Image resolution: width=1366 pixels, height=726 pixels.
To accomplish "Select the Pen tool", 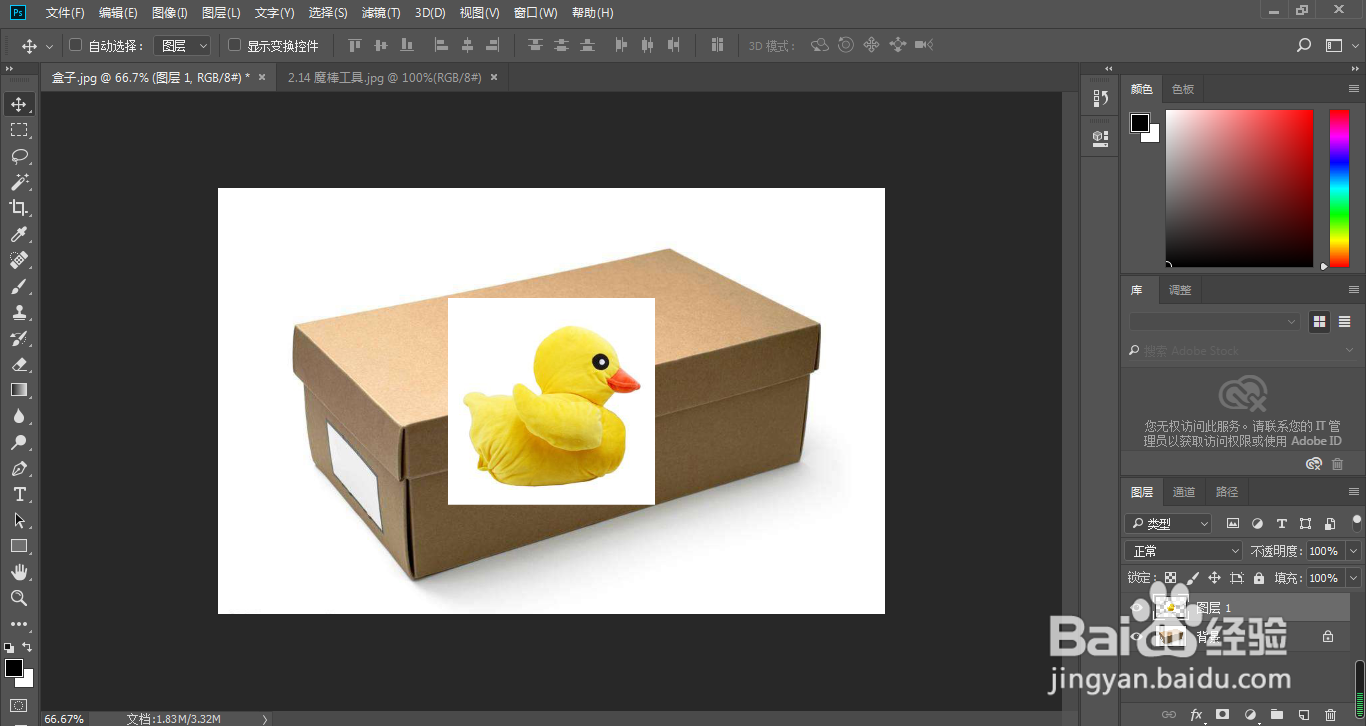I will [x=19, y=468].
